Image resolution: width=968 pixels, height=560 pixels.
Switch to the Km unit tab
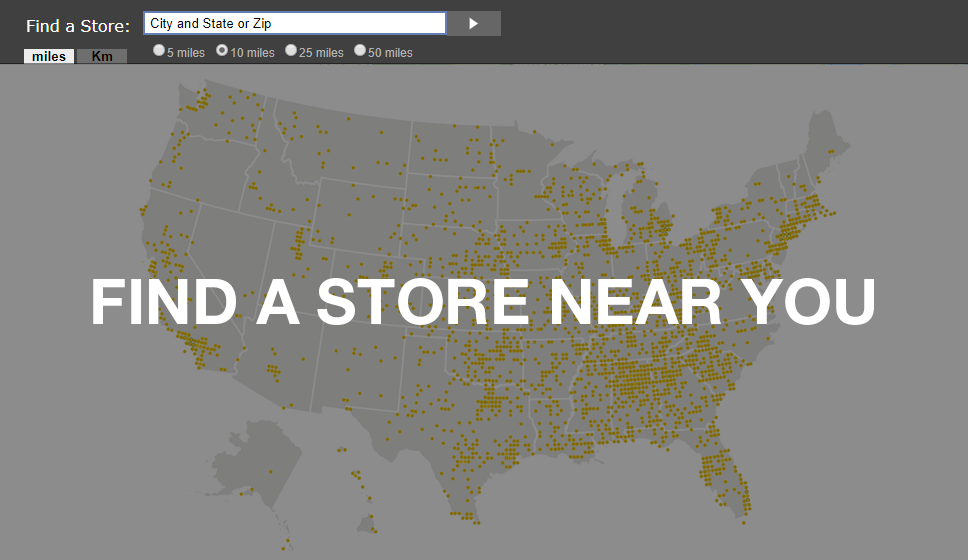point(102,56)
